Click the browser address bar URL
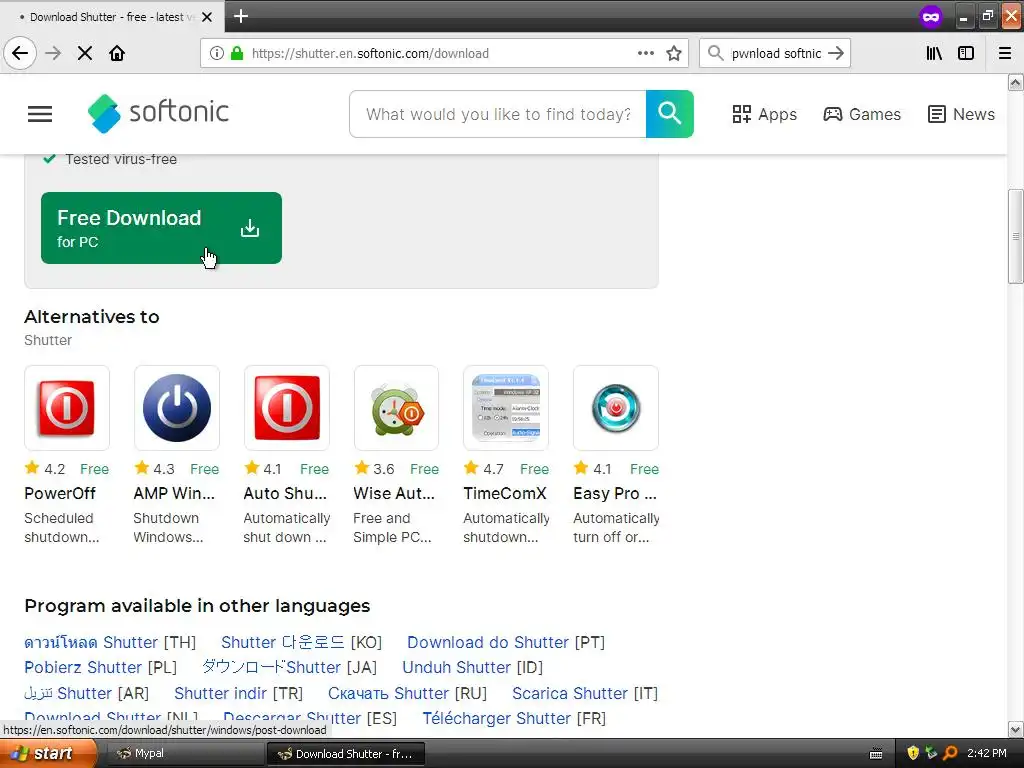 point(370,54)
